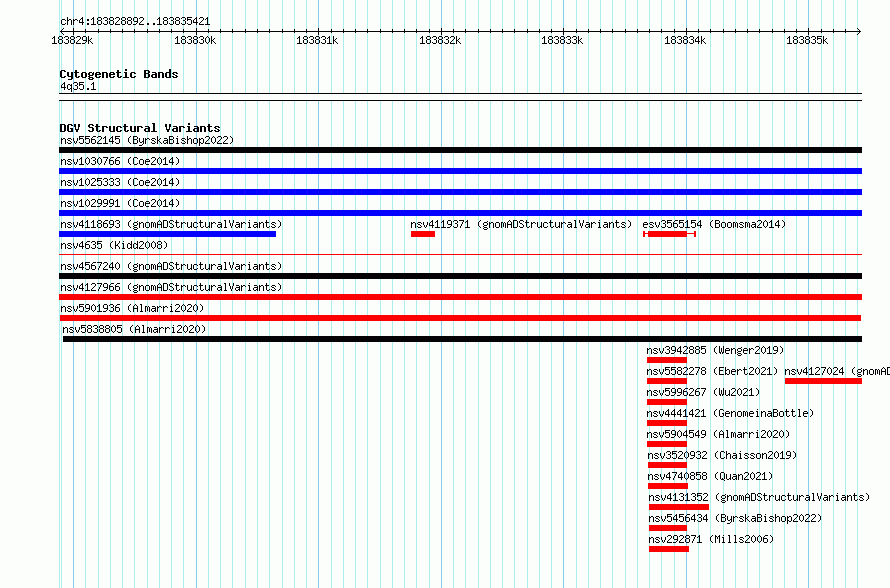The height and width of the screenshot is (588, 890).
Task: Click the right arrowhead of the ruler
Action: [859, 31]
